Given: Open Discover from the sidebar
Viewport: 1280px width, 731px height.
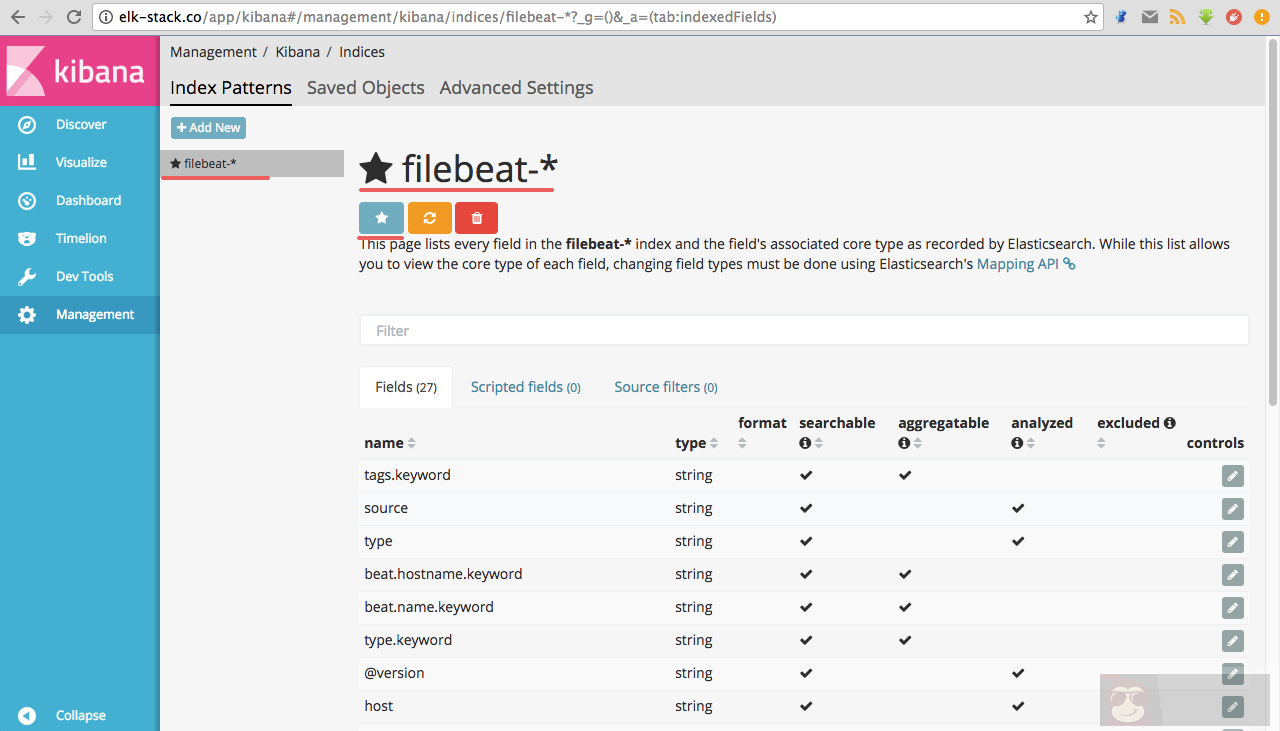Looking at the screenshot, I should click(80, 125).
